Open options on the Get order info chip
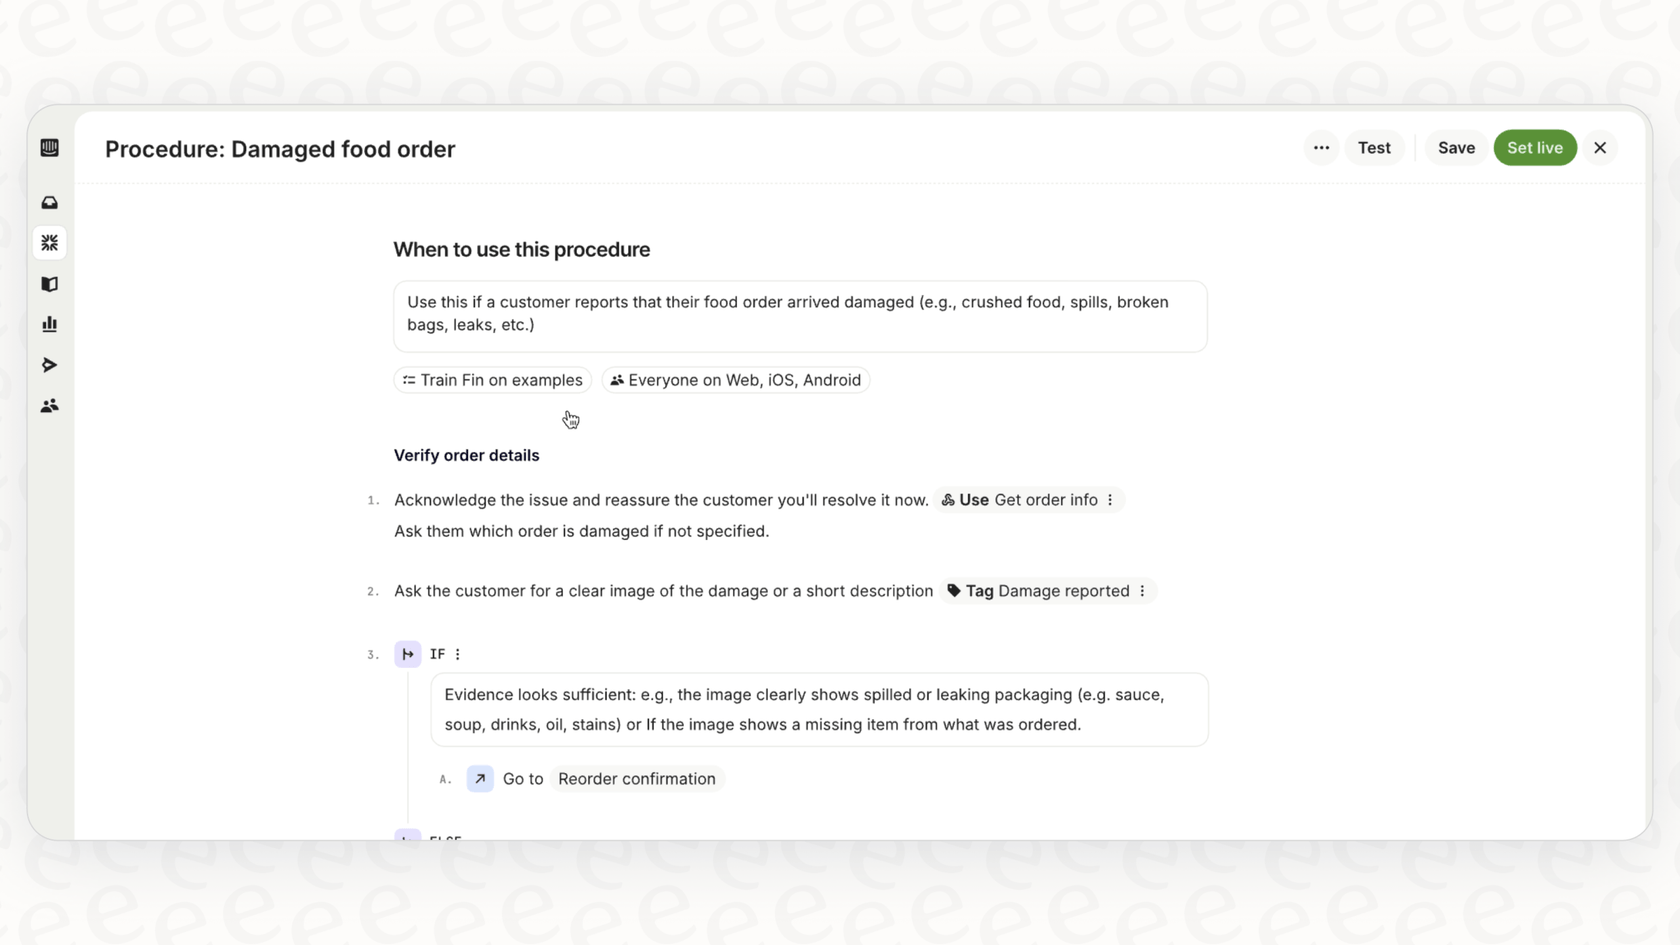Image resolution: width=1680 pixels, height=945 pixels. click(1110, 500)
